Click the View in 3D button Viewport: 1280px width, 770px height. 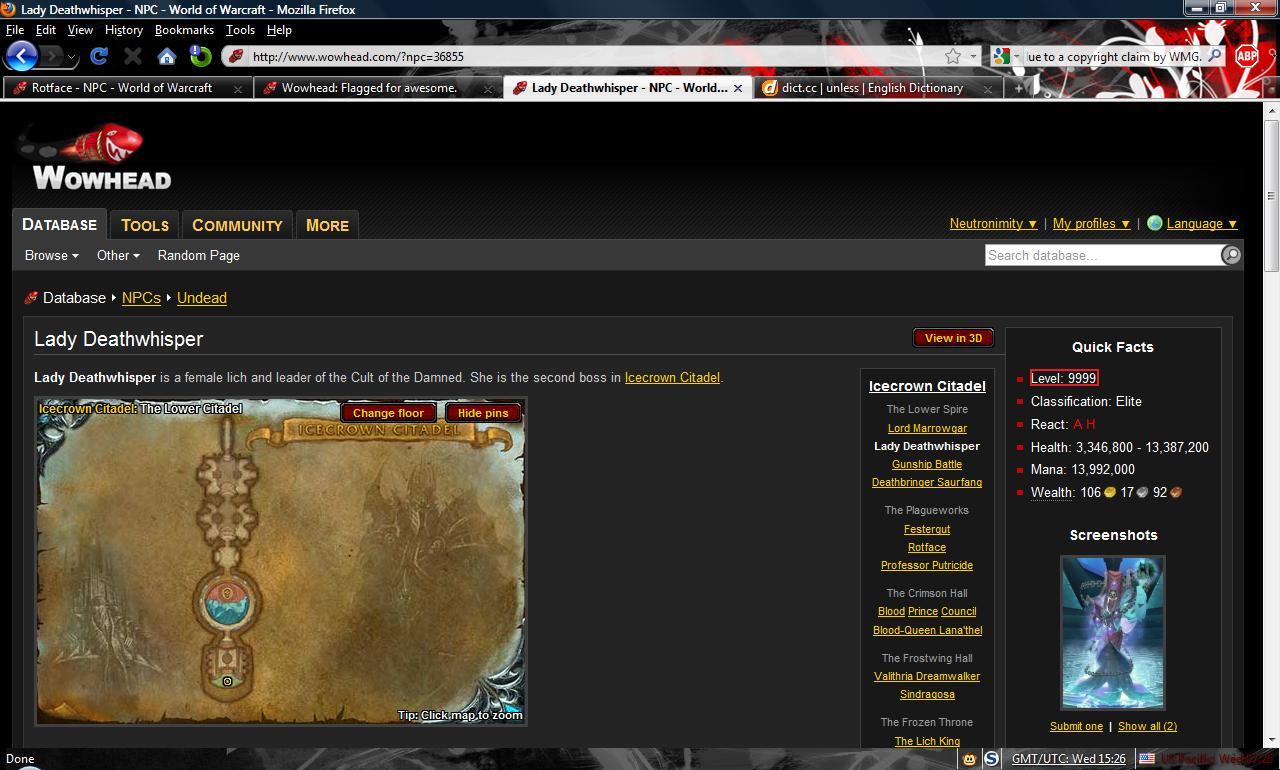(953, 338)
